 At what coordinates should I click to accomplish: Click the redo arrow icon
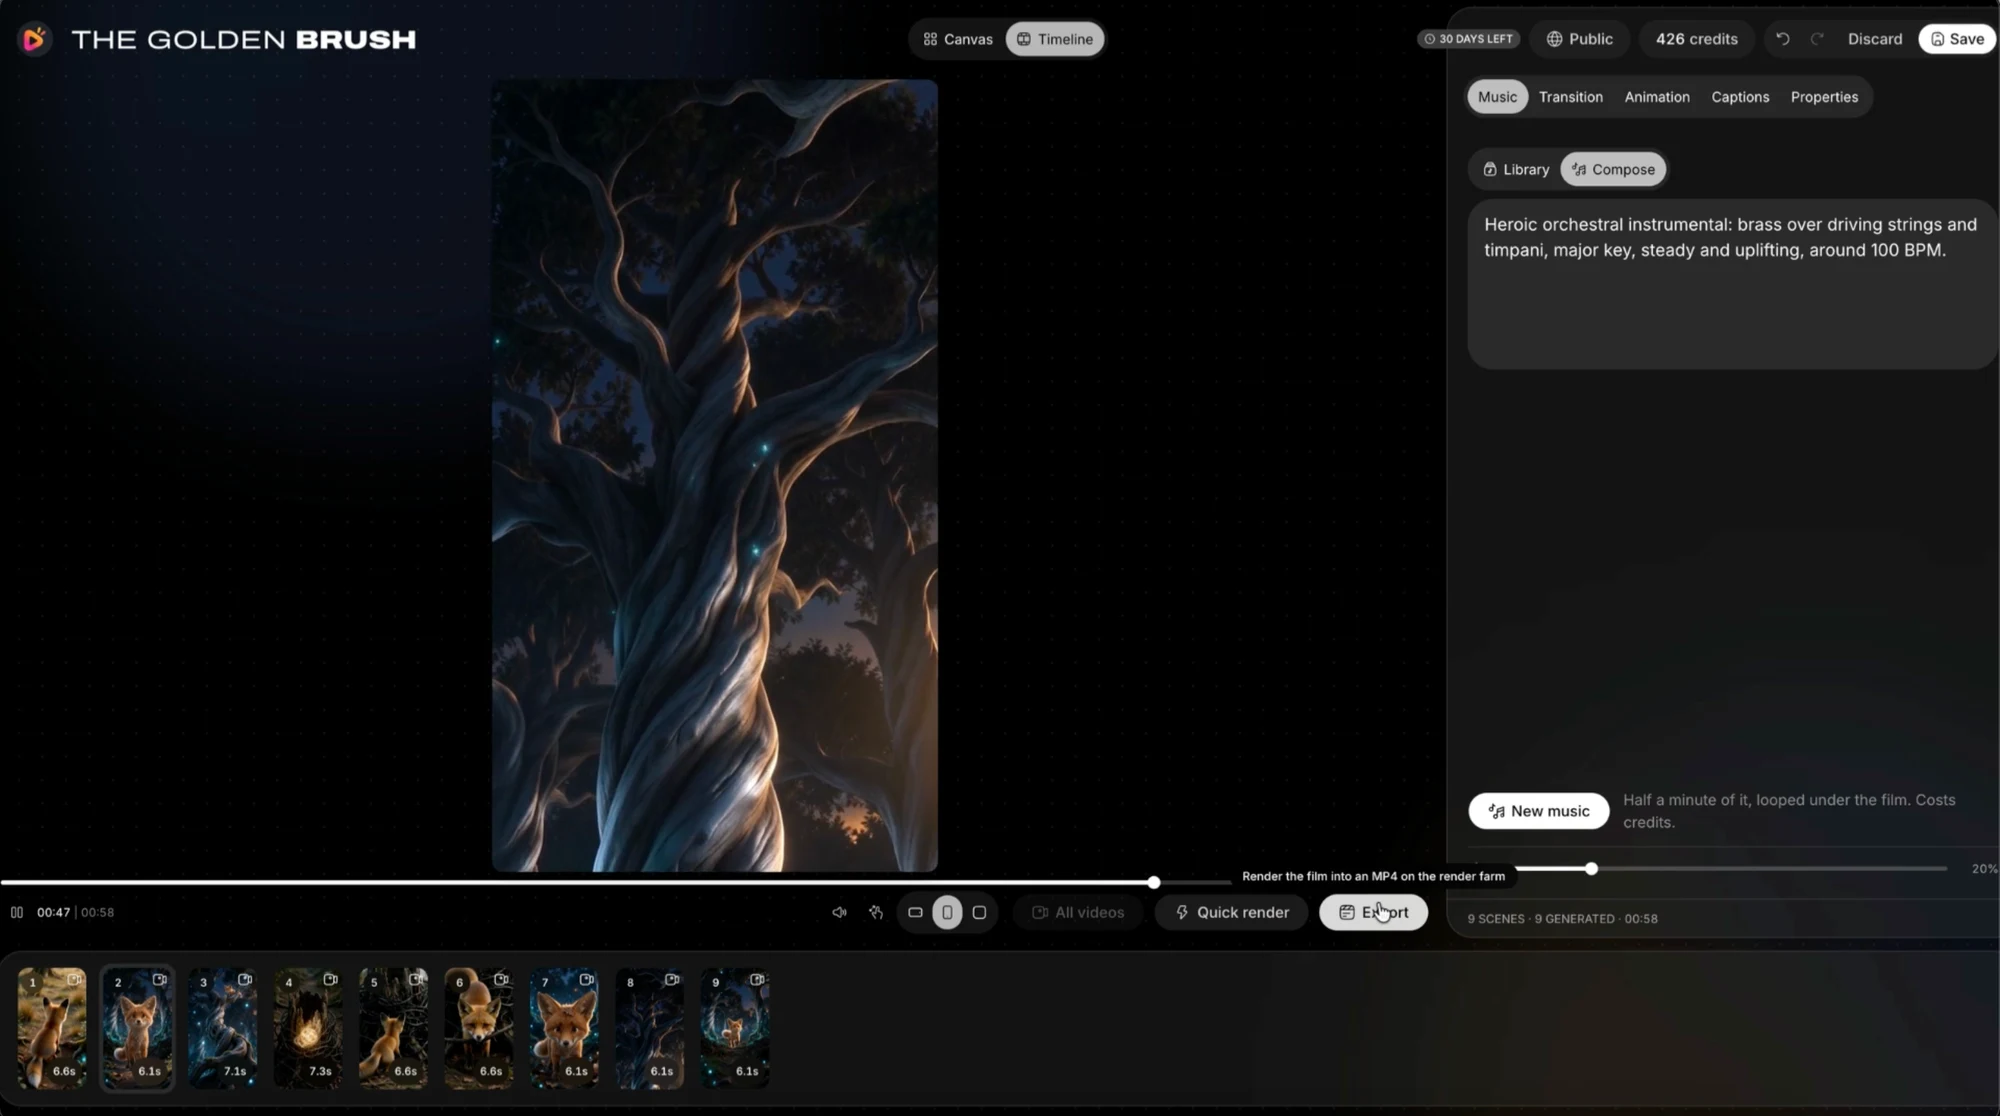pyautogui.click(x=1817, y=39)
